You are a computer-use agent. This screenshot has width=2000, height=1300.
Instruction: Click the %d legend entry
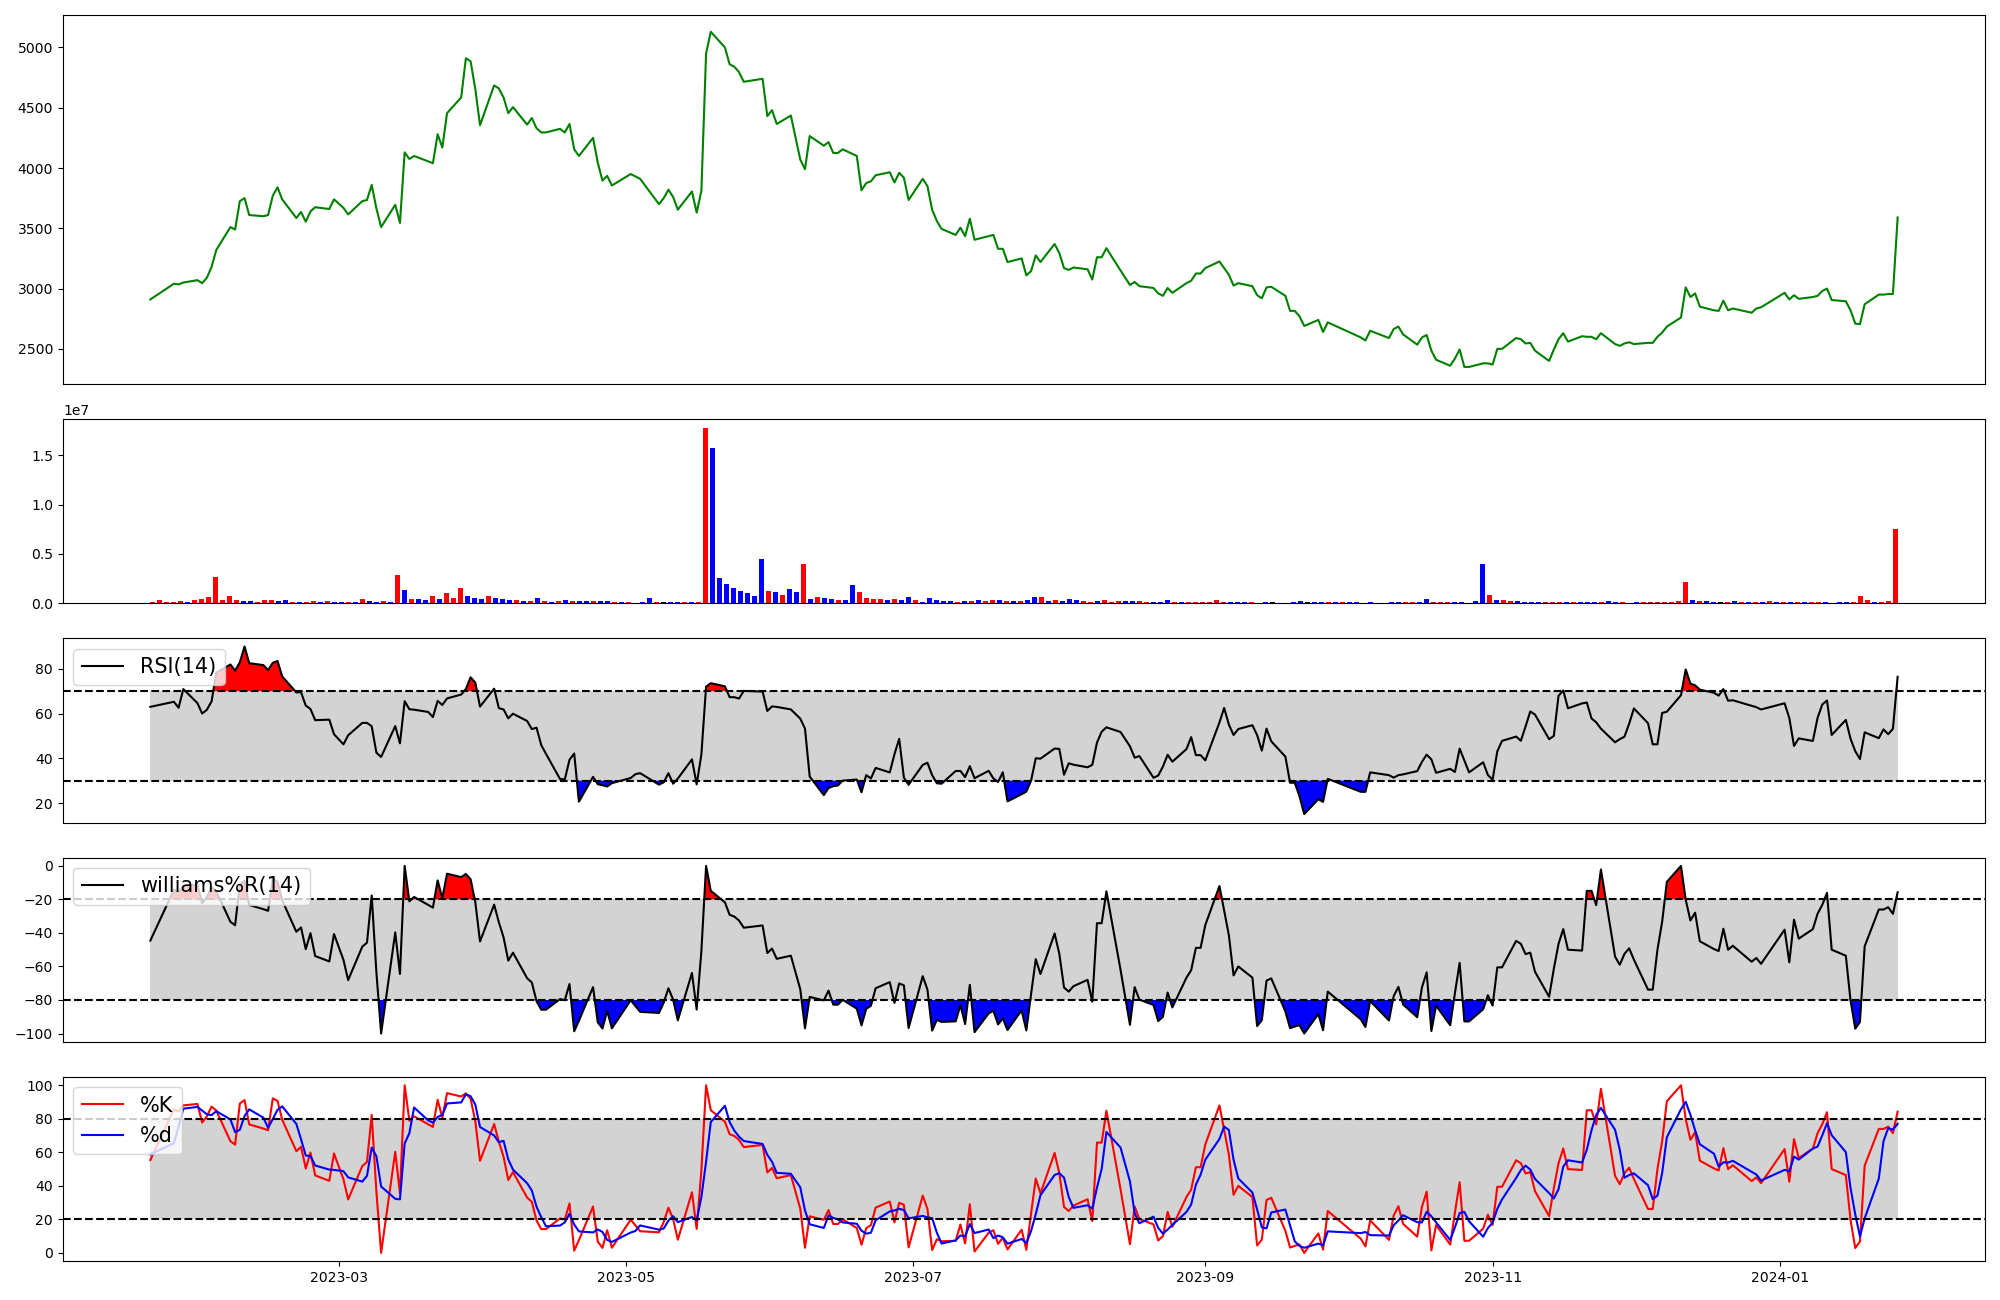click(x=156, y=1135)
